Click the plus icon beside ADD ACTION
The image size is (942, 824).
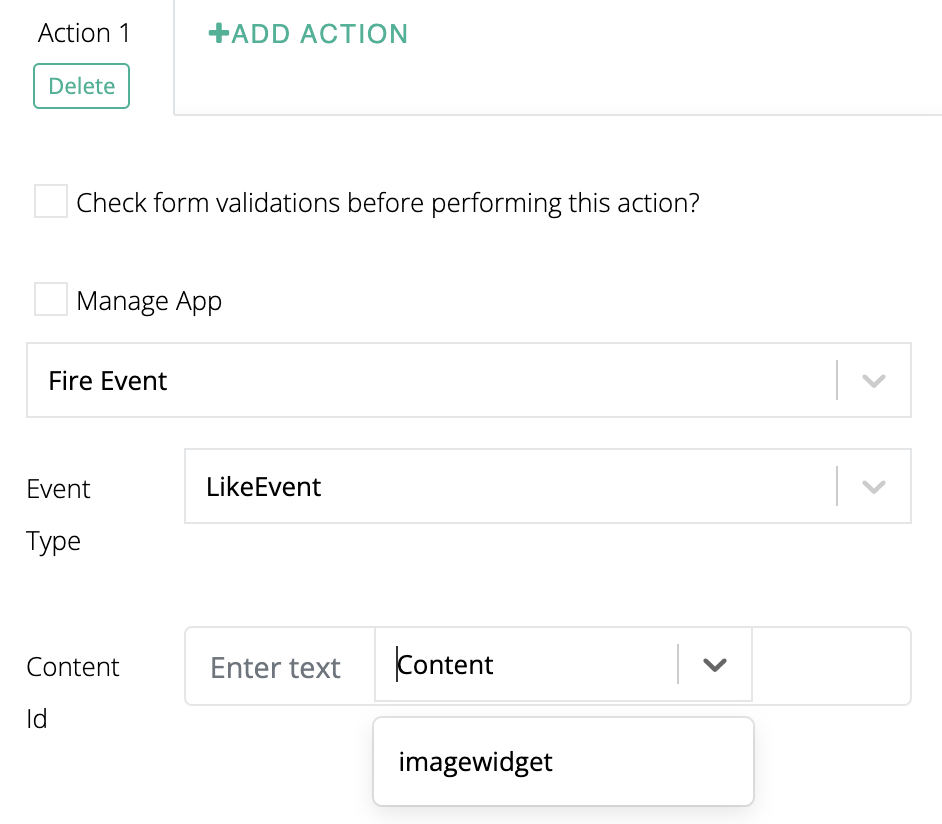coord(218,34)
